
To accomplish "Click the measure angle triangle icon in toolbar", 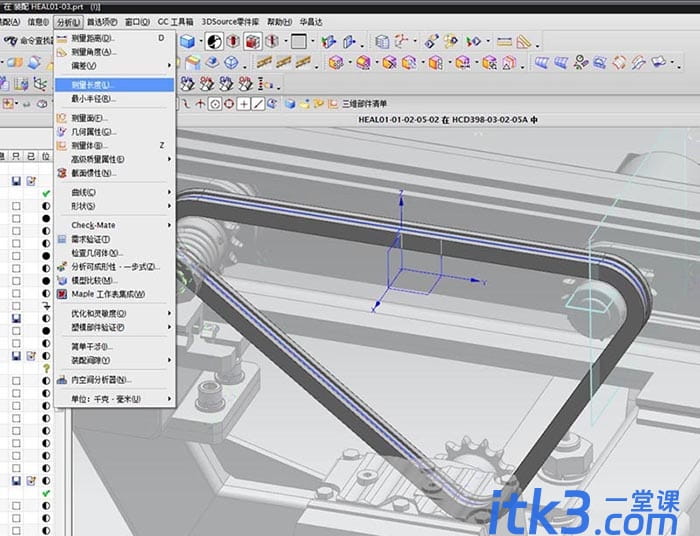I will (524, 42).
